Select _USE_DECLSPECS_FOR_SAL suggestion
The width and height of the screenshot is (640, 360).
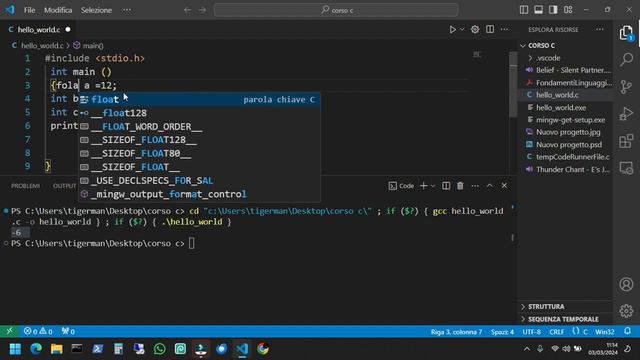199,180
